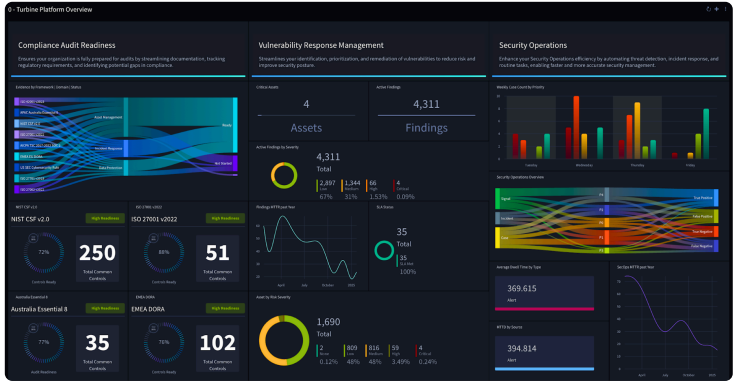
Task: Click the refresh icon in the title bar
Action: click(x=708, y=9)
